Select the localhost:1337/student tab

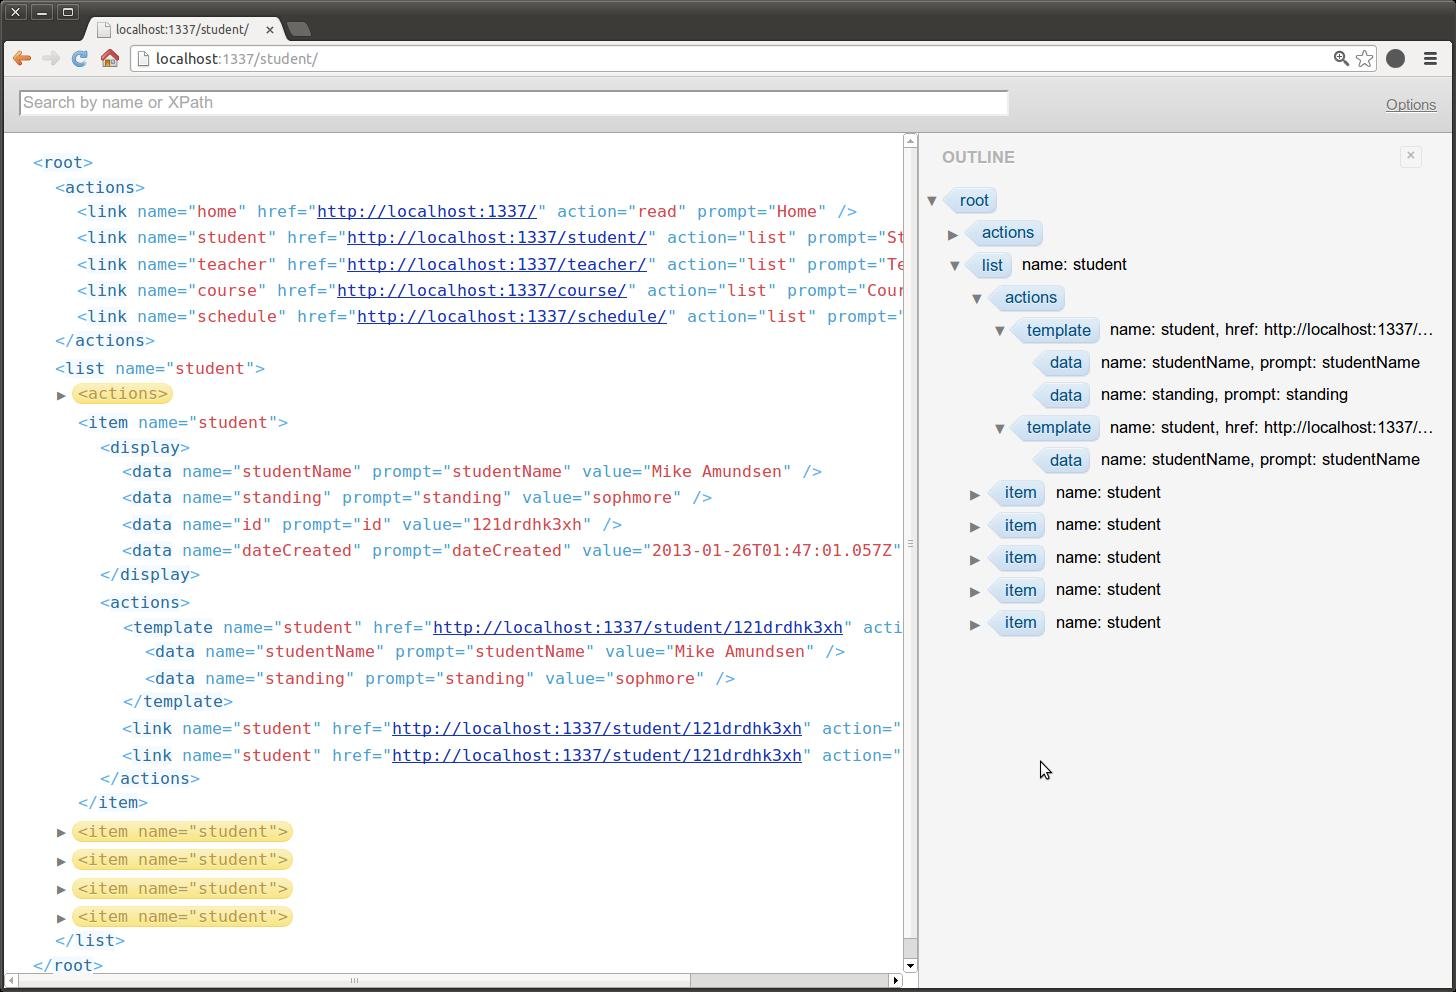180,29
